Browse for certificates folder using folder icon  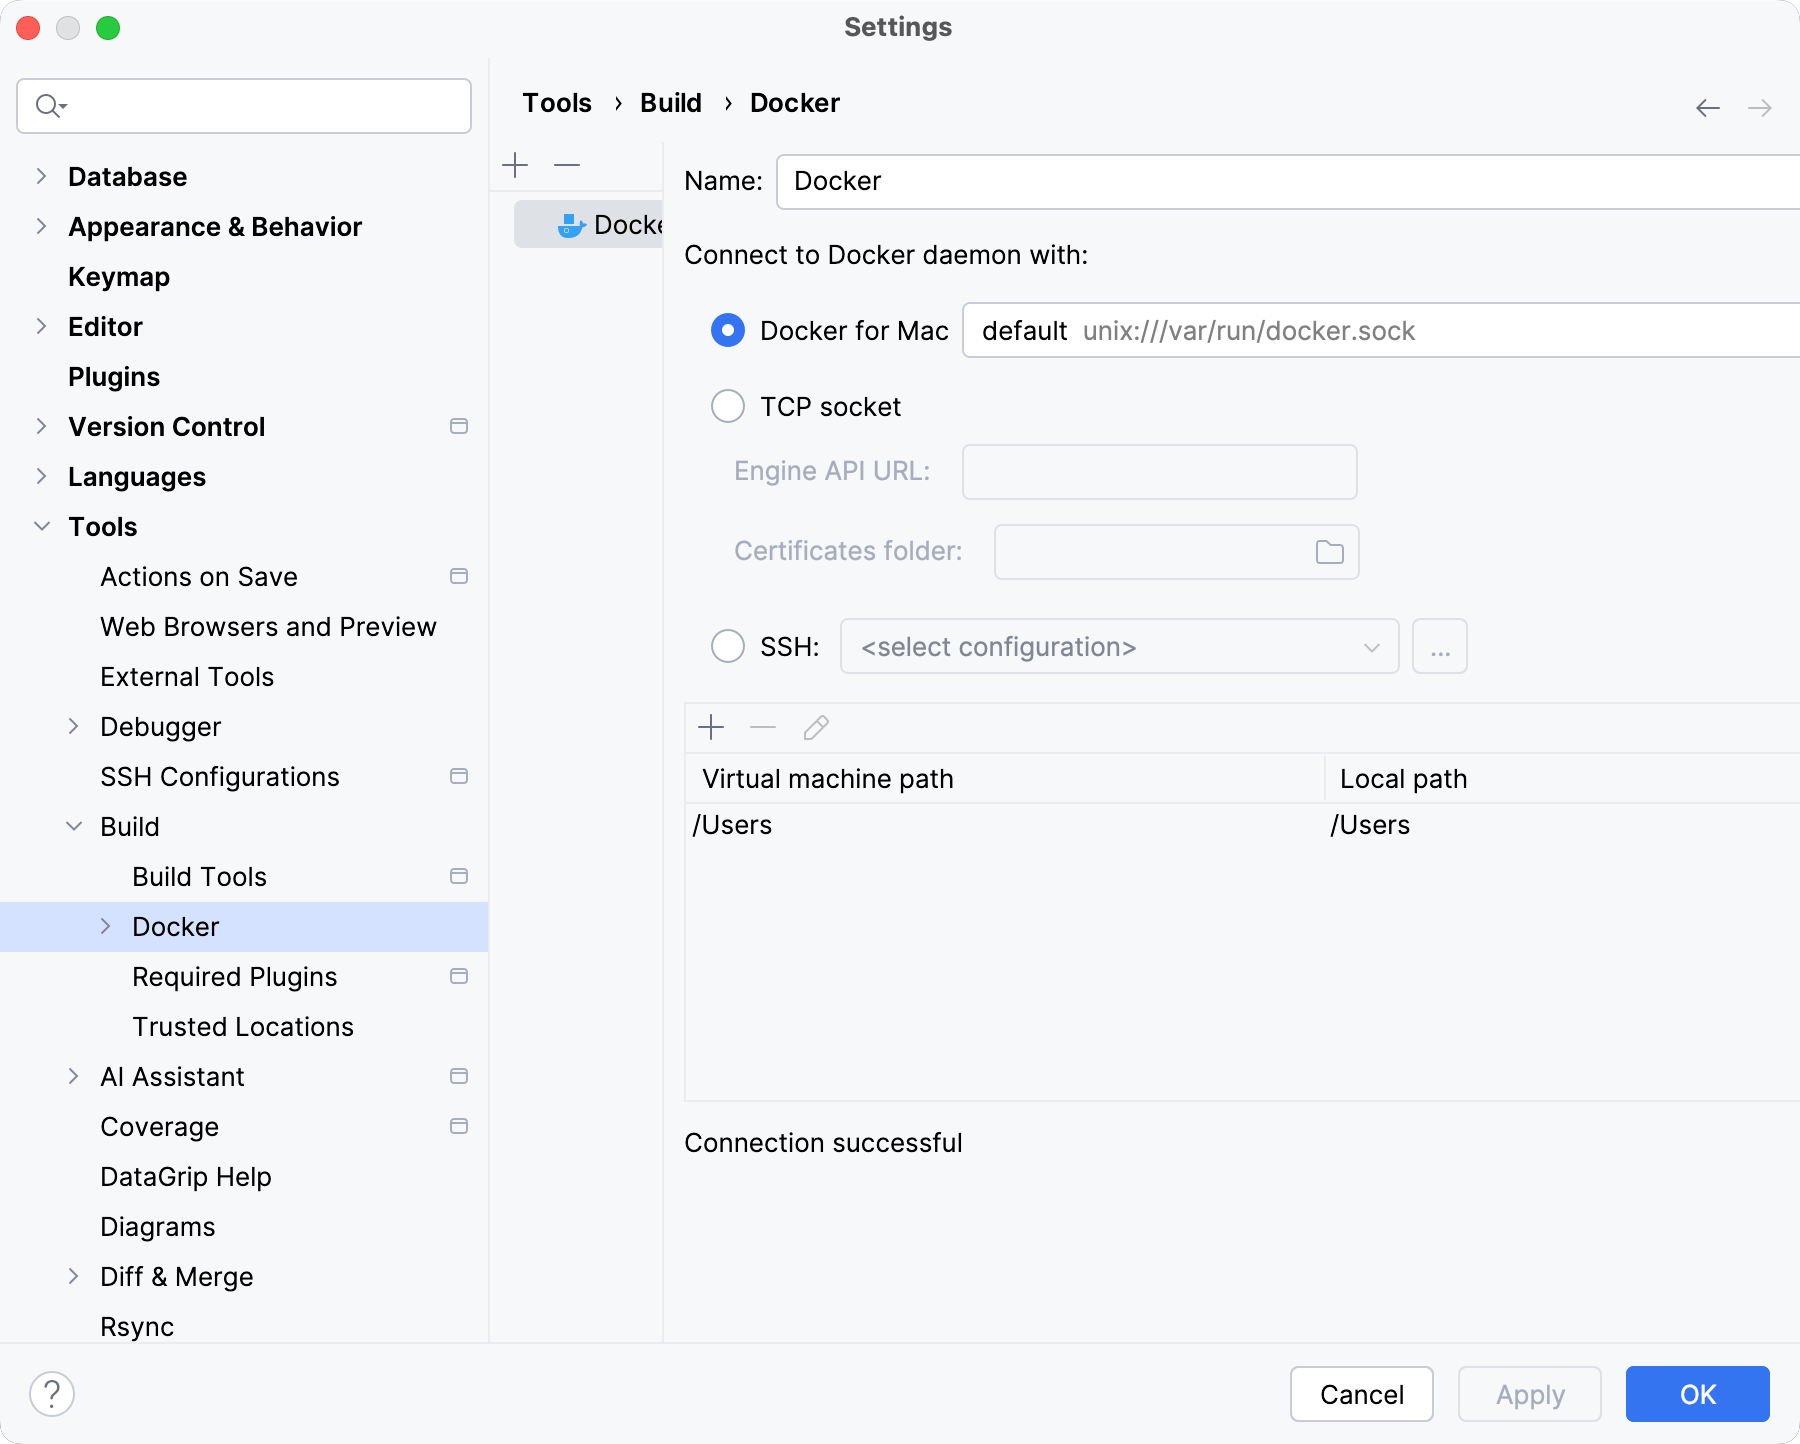click(x=1328, y=551)
